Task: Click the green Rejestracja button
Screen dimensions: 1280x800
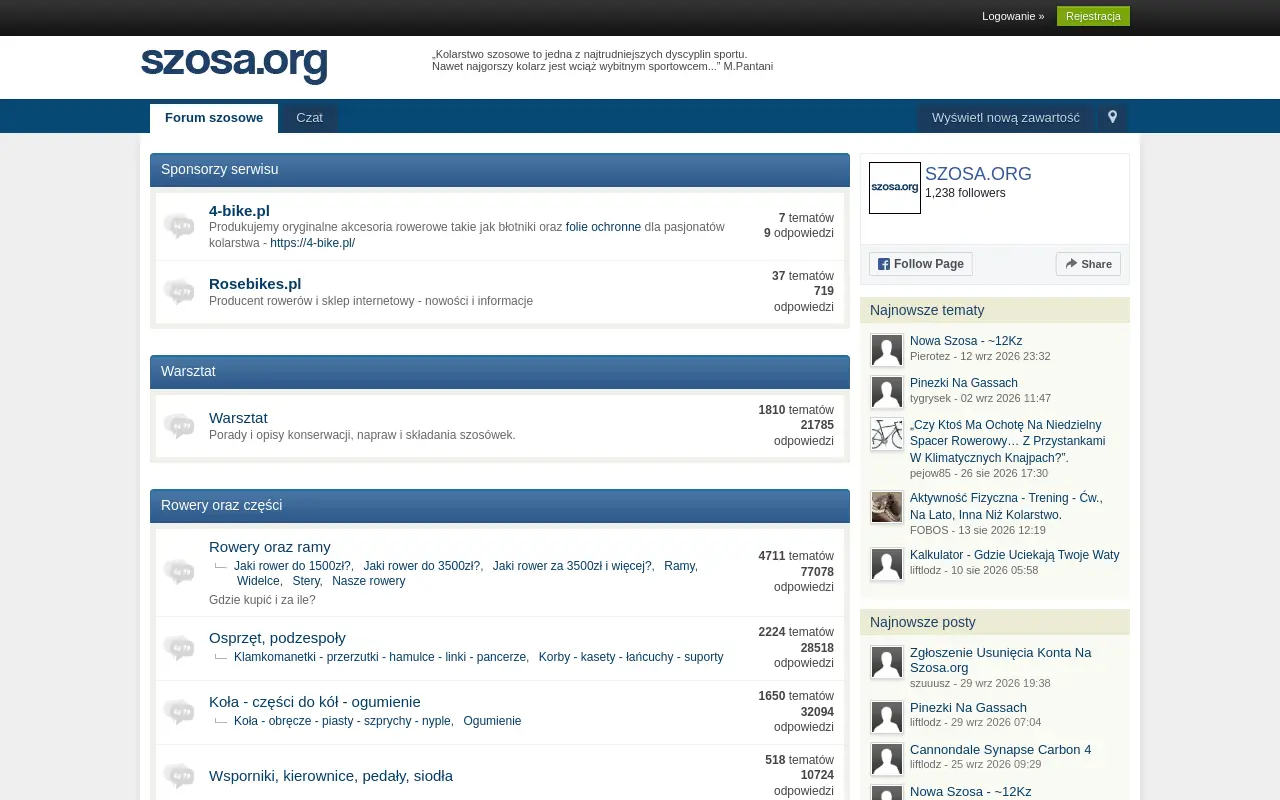Action: [x=1093, y=16]
